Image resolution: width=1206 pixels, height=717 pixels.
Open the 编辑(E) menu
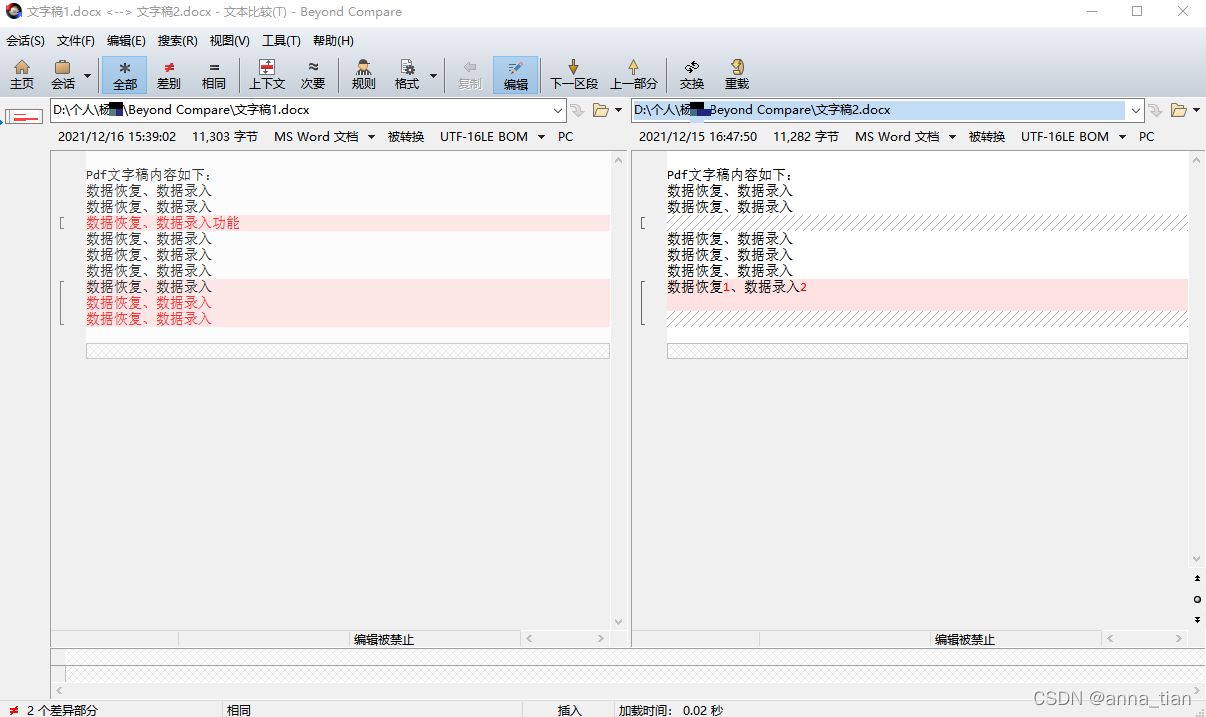126,41
